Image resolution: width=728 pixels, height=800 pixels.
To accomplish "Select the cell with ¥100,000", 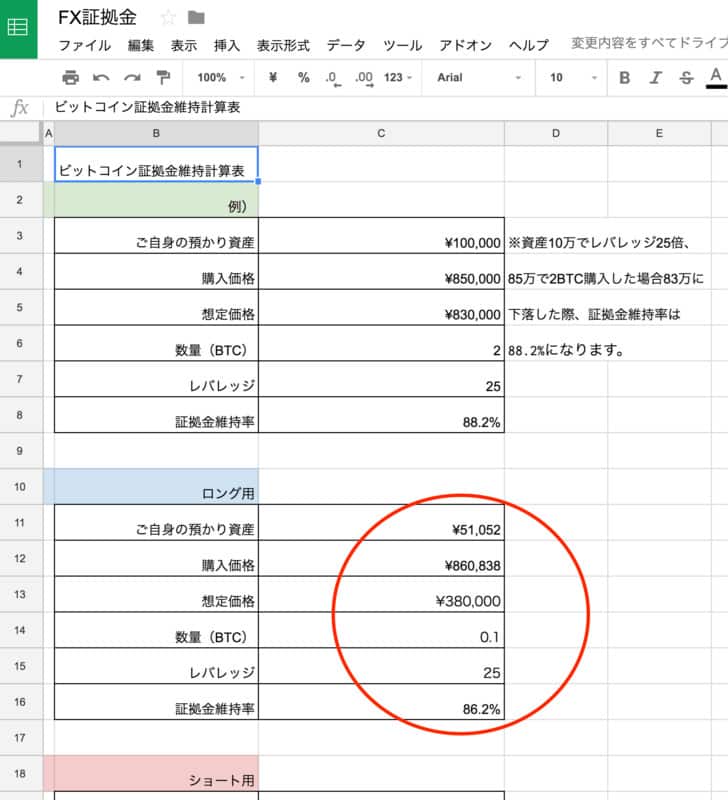I will pos(381,236).
